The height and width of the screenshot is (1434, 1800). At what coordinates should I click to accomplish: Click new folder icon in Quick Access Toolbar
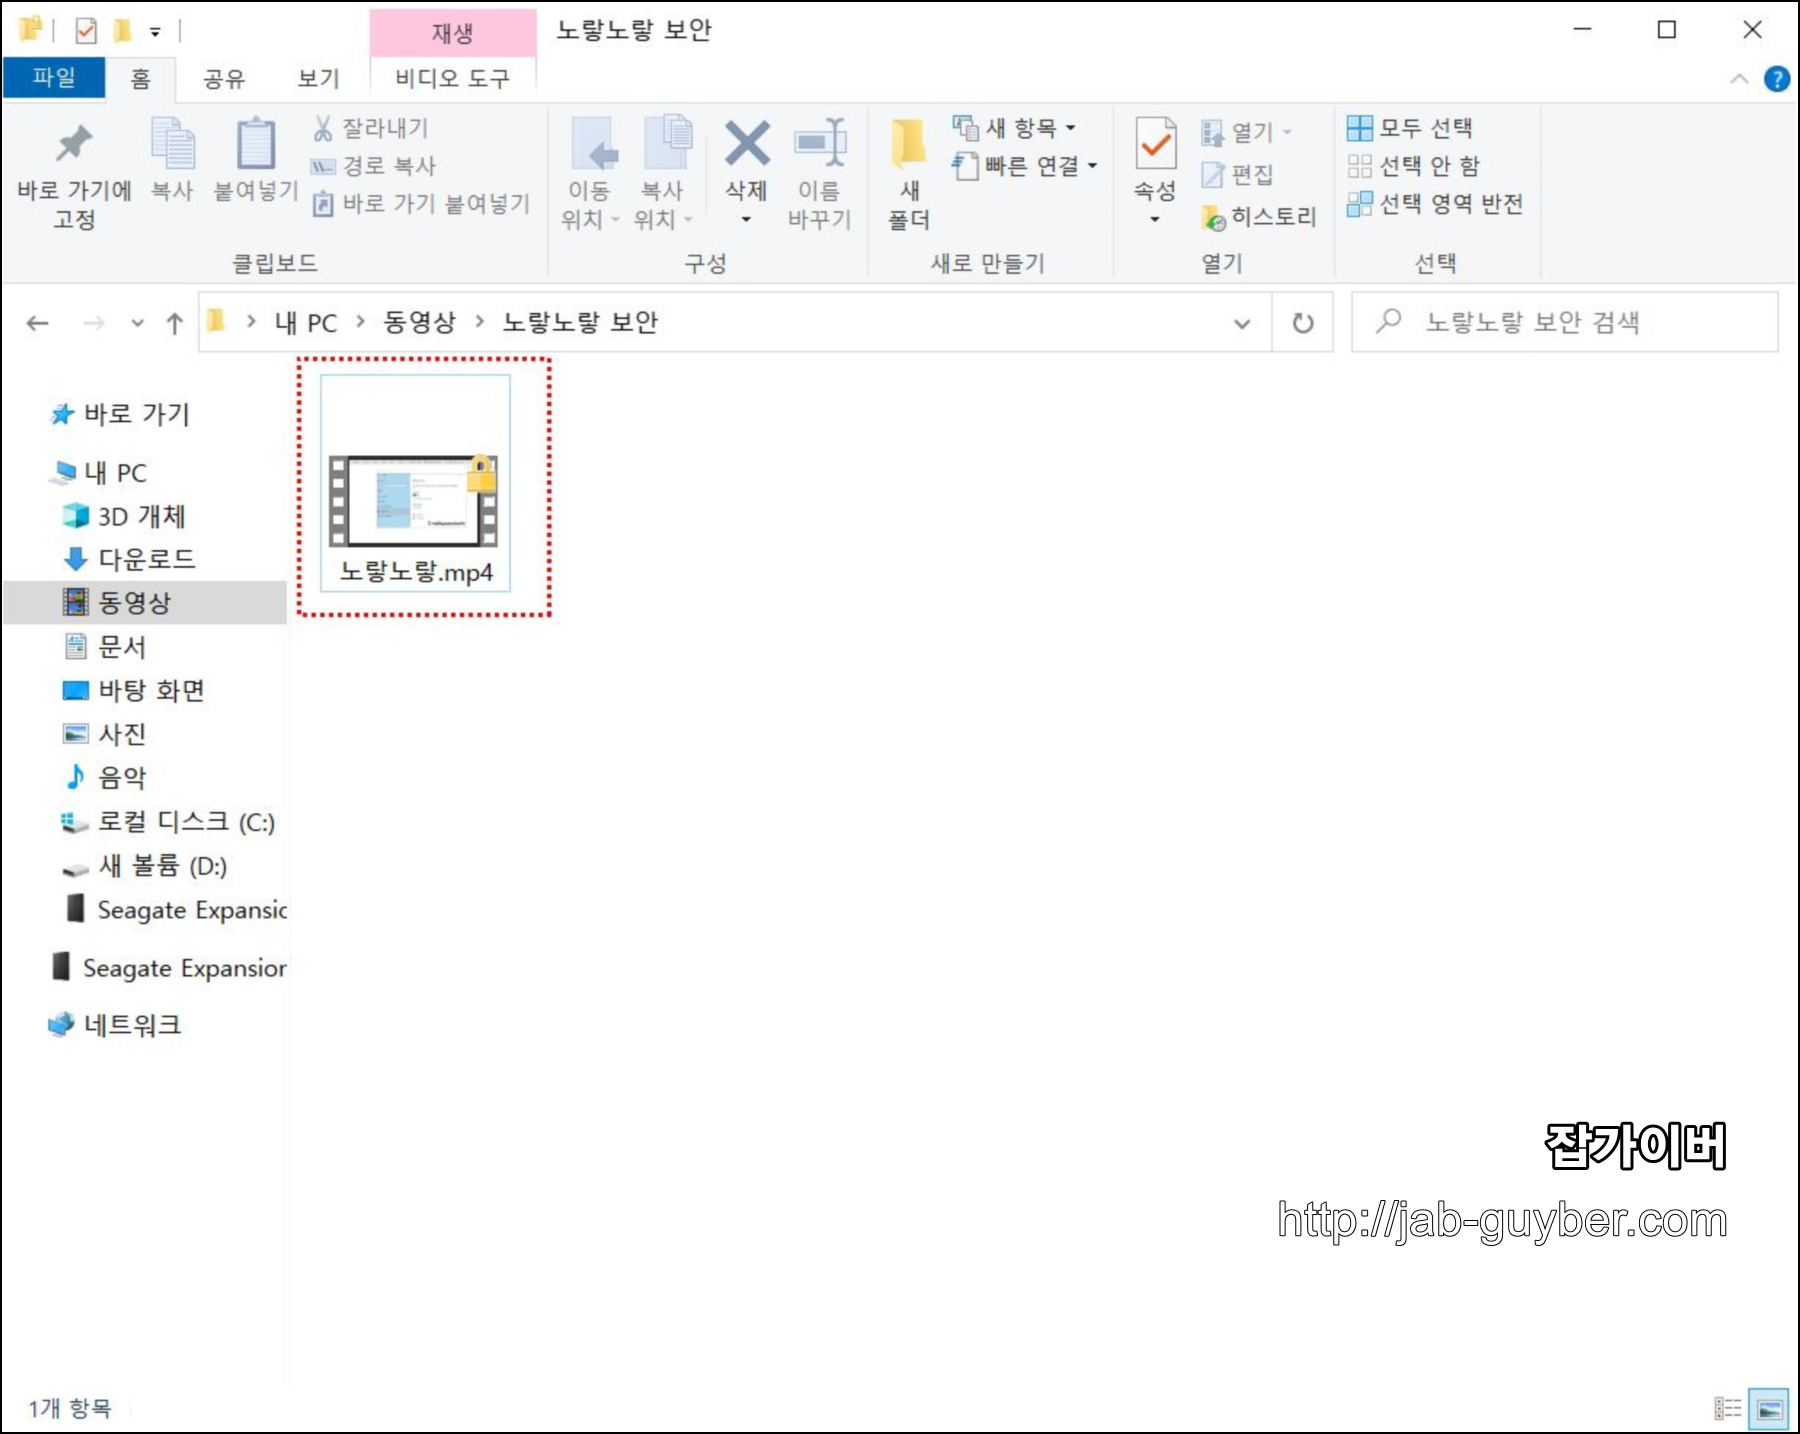coord(122,31)
